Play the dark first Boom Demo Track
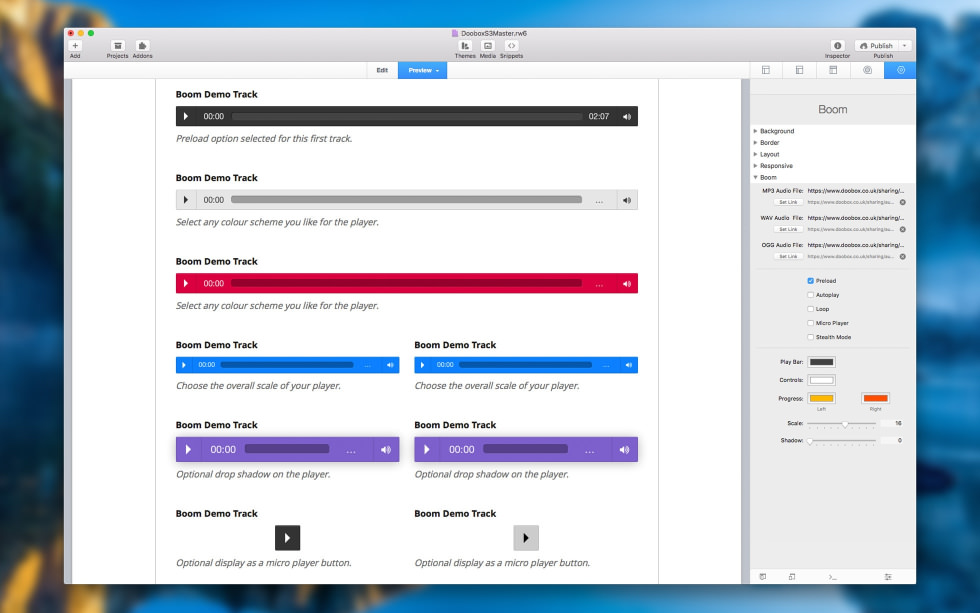 click(186, 116)
